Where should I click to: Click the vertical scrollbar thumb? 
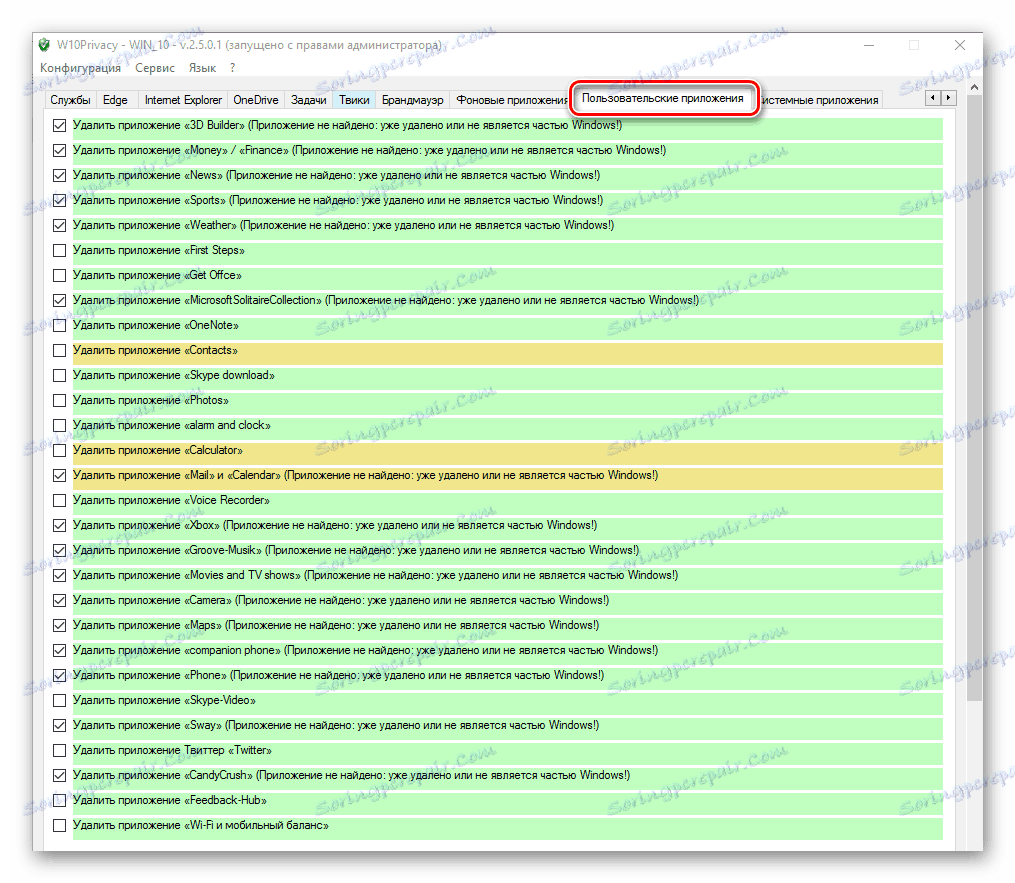click(x=974, y=397)
